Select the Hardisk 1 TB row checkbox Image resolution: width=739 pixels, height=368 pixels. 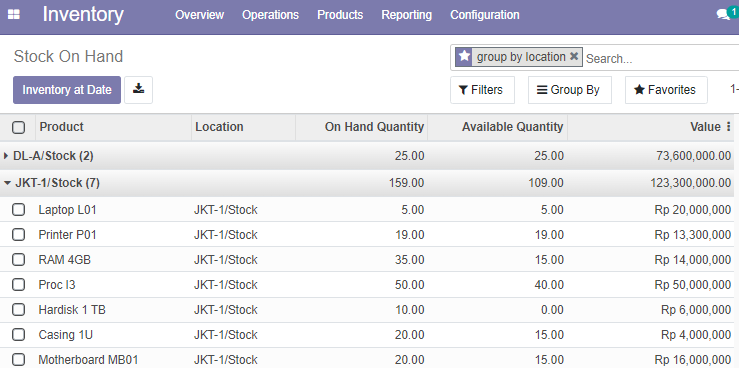(18, 310)
